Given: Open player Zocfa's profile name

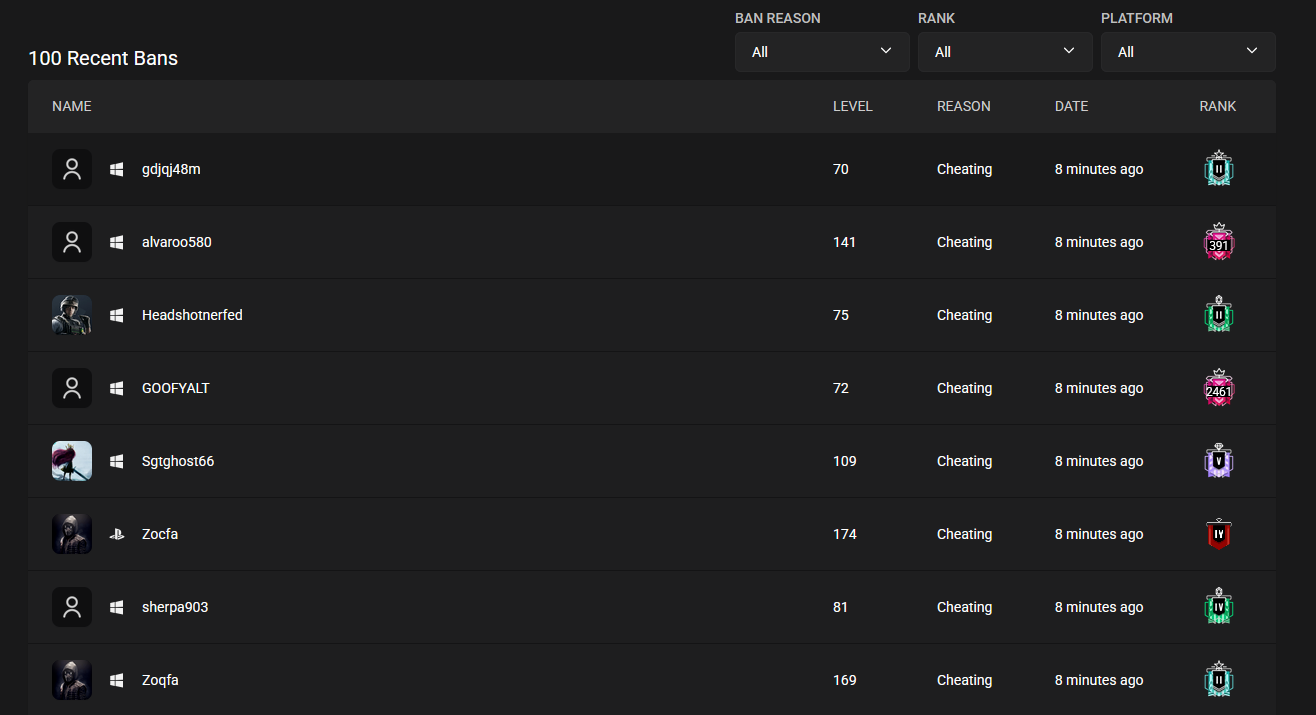Looking at the screenshot, I should click(x=160, y=534).
